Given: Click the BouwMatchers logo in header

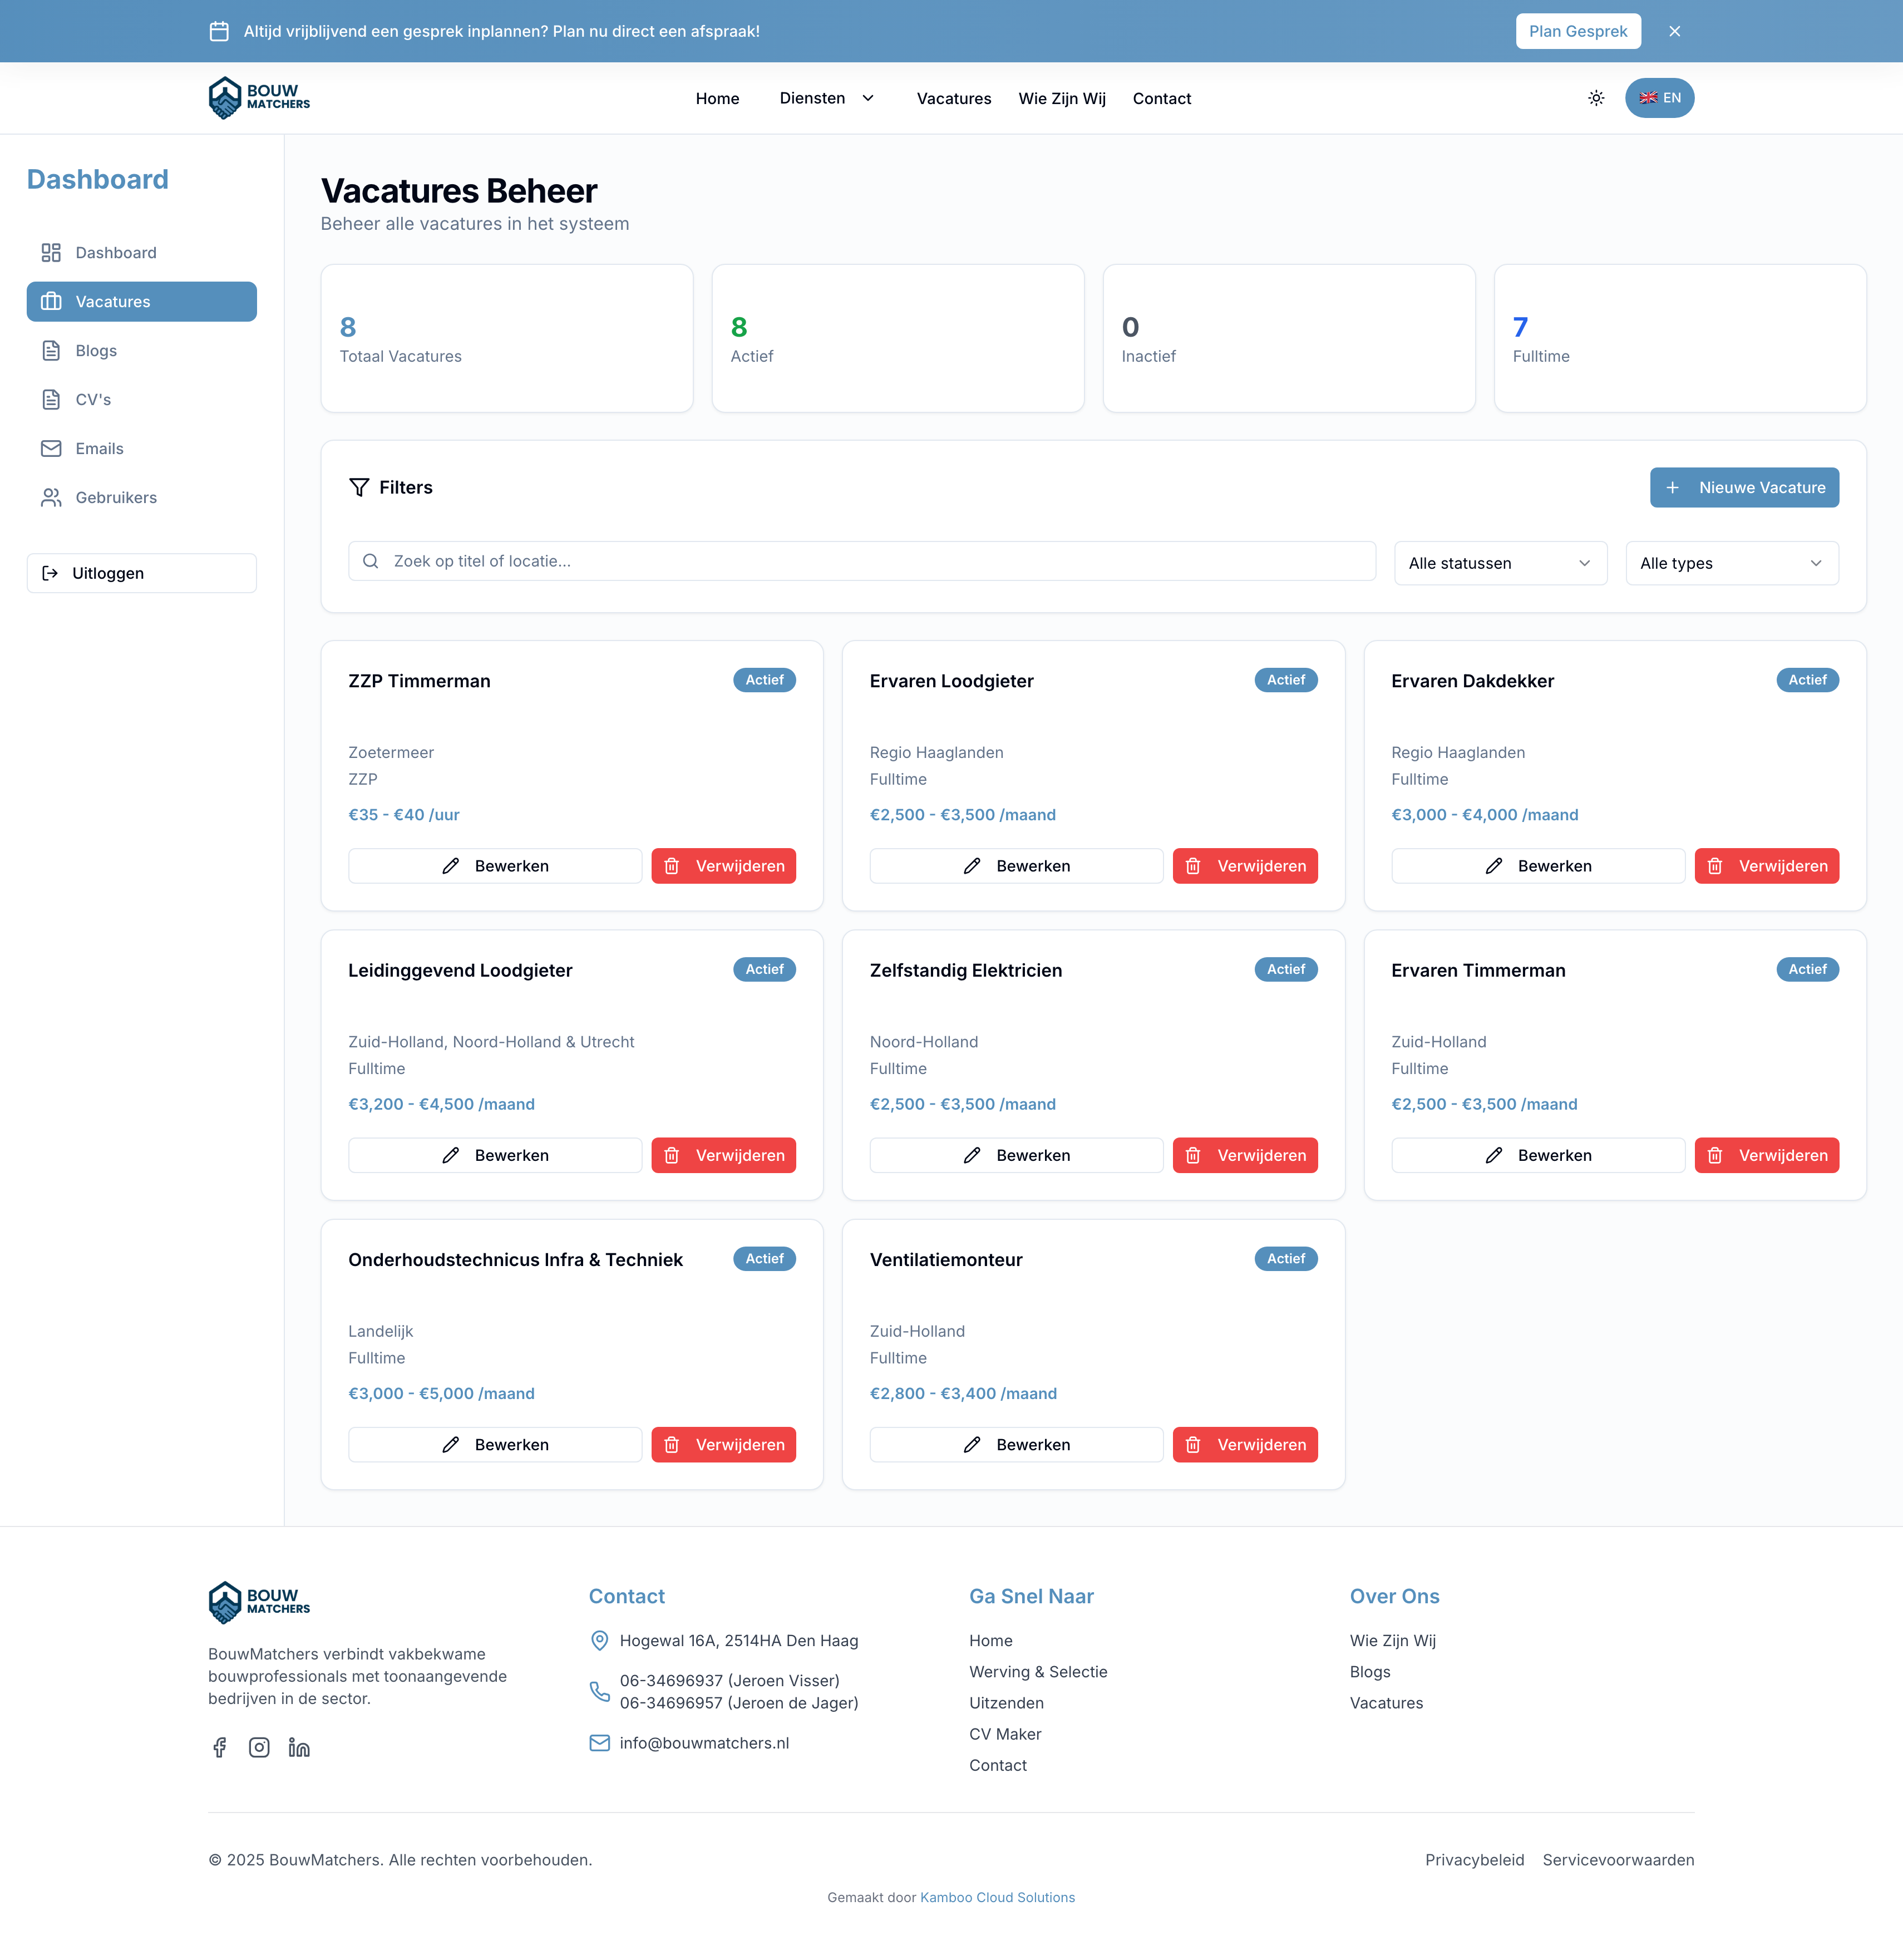Looking at the screenshot, I should [x=259, y=98].
